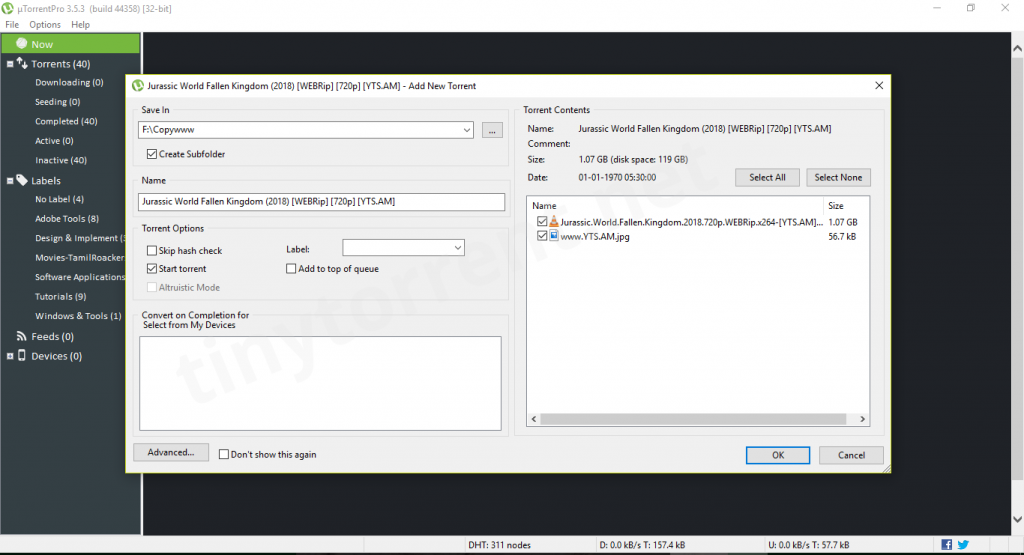Open the Options menu

(44, 24)
